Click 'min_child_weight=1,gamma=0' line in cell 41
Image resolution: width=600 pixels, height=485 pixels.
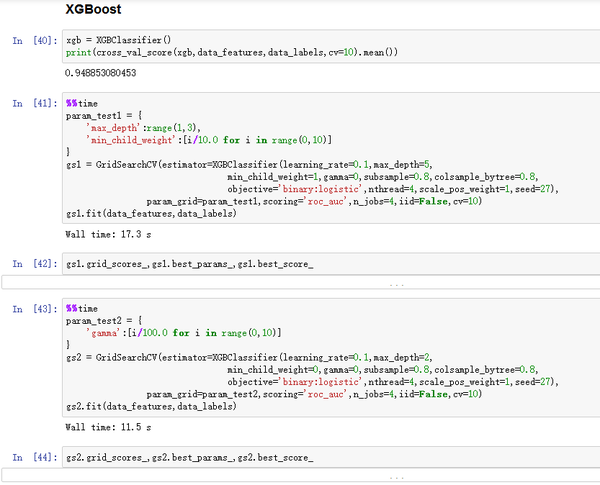[x=383, y=177]
